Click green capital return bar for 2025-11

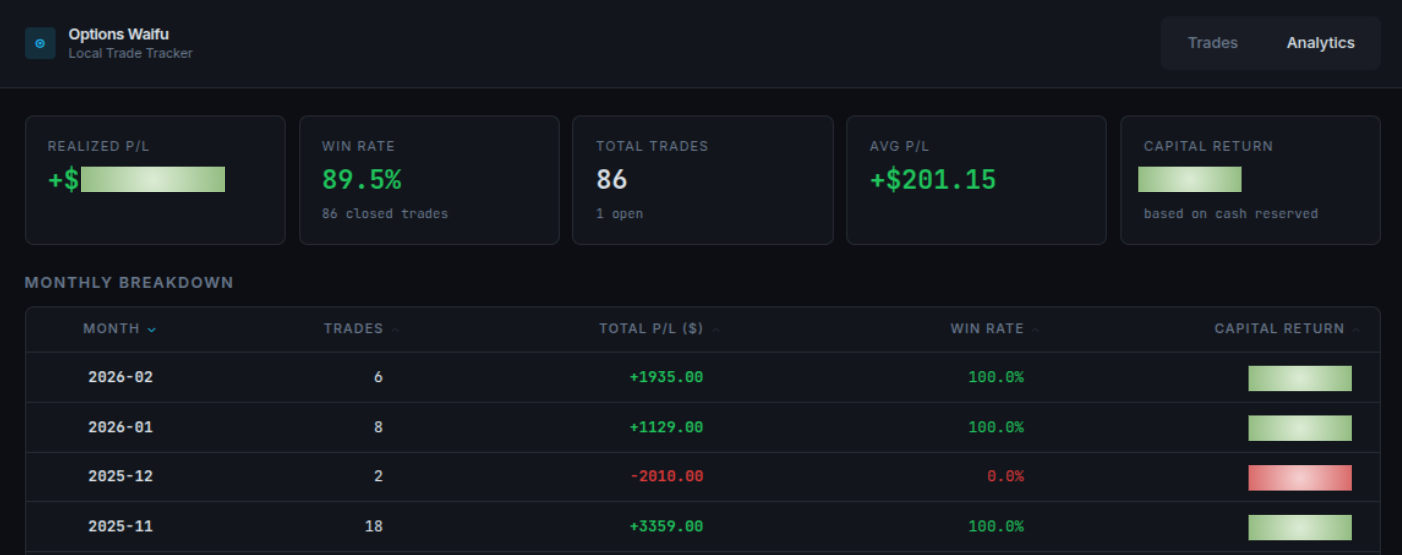[1300, 527]
